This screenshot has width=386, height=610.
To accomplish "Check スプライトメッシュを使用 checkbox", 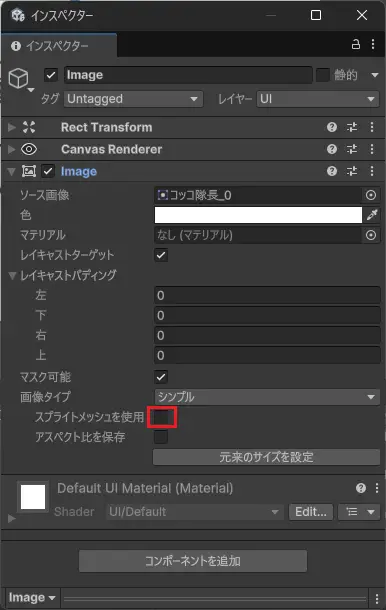I will [161, 417].
